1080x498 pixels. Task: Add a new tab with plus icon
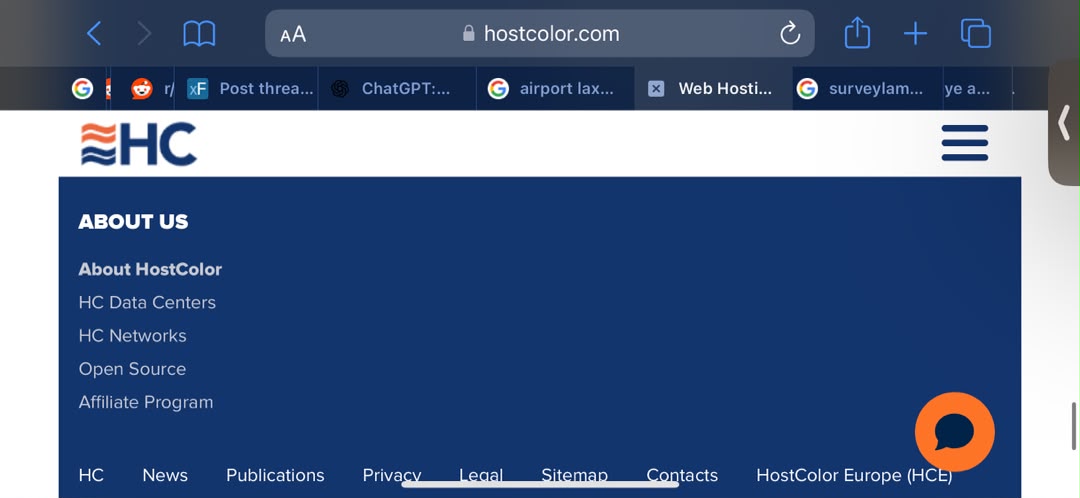pos(915,34)
